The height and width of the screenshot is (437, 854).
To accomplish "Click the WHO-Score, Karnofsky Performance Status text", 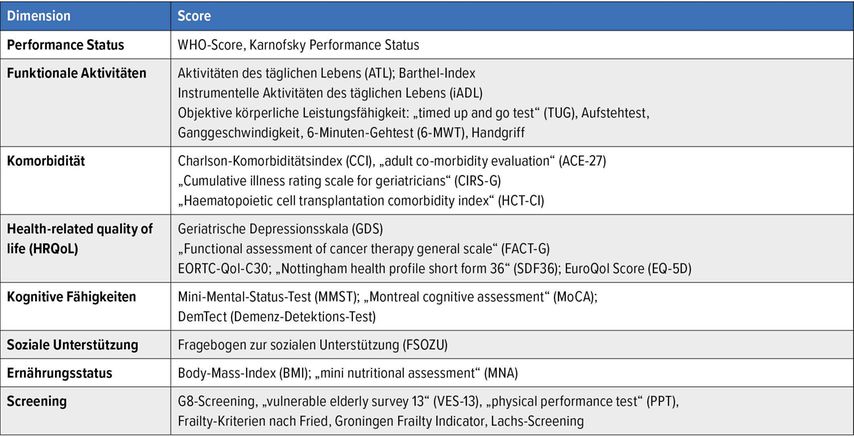I will click(x=298, y=45).
